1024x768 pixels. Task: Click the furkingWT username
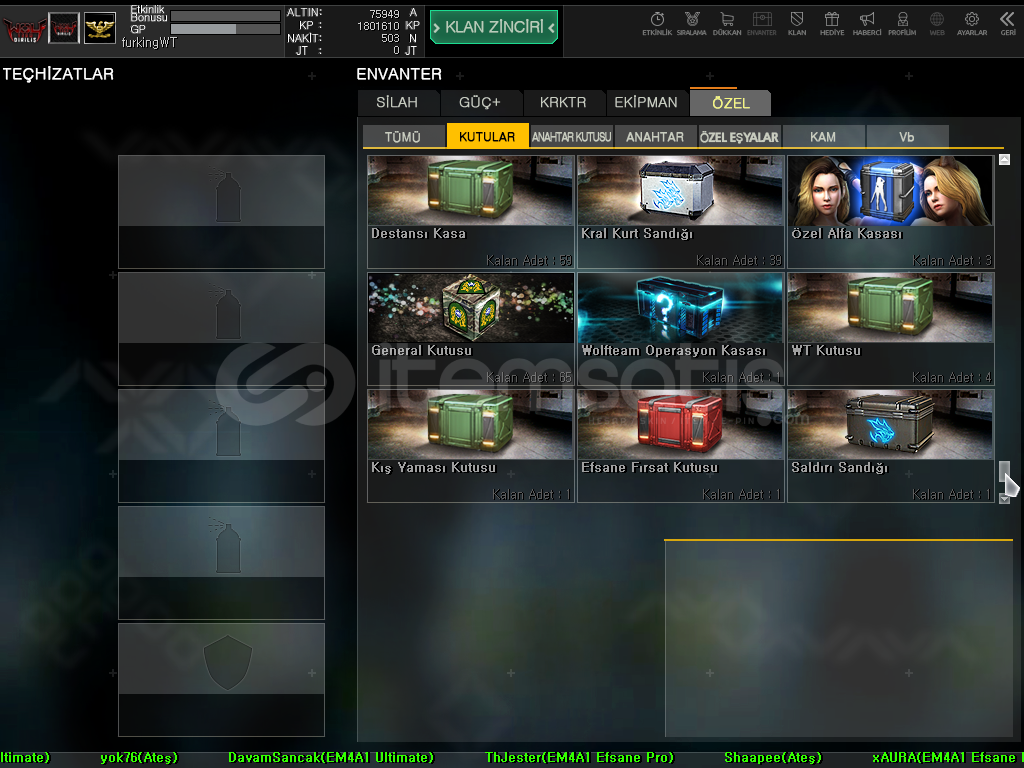point(149,42)
